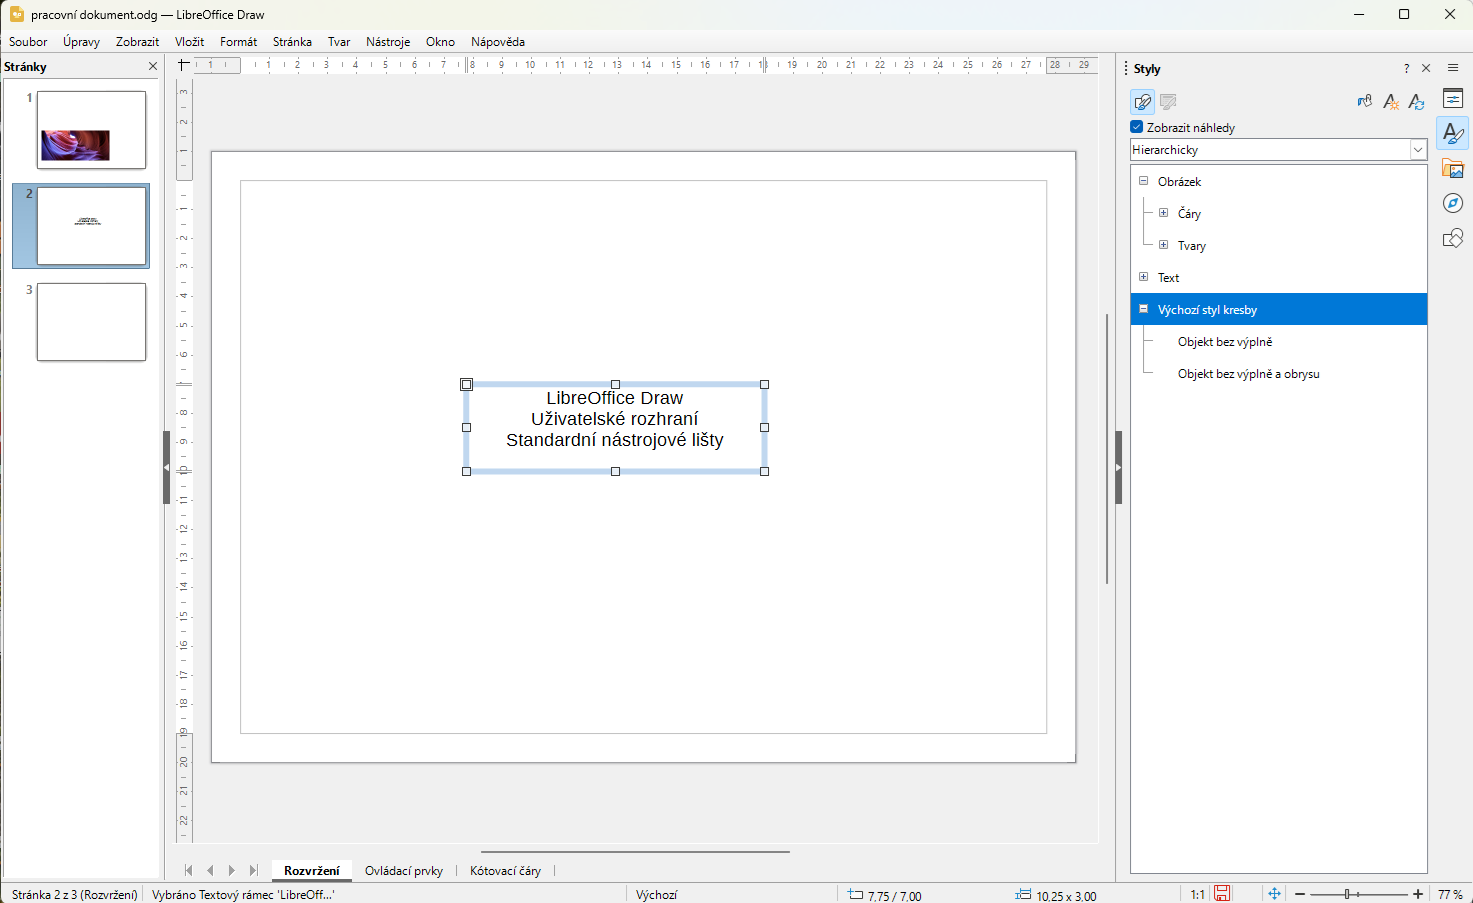Image resolution: width=1473 pixels, height=903 pixels.
Task: Go to the last layer tab arrow
Action: pyautogui.click(x=254, y=871)
